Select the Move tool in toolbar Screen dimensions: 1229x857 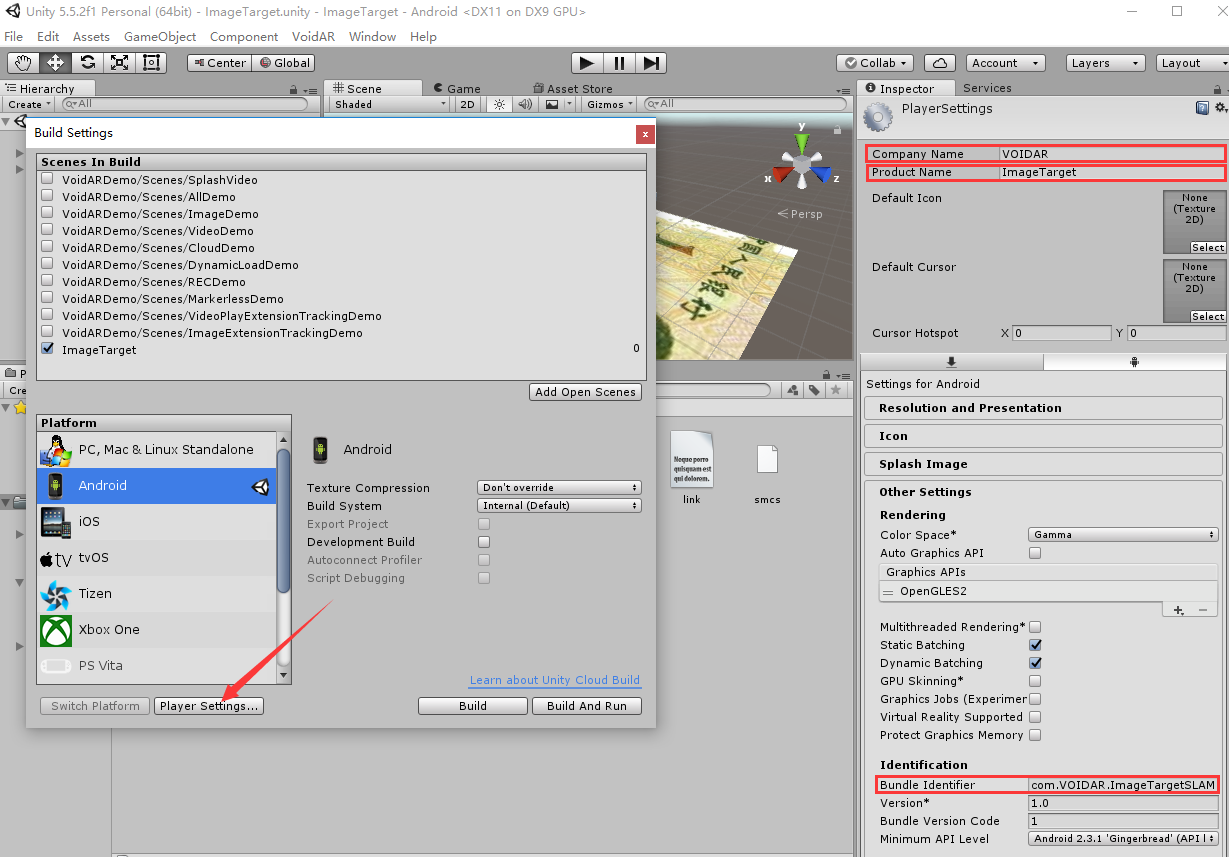point(55,62)
